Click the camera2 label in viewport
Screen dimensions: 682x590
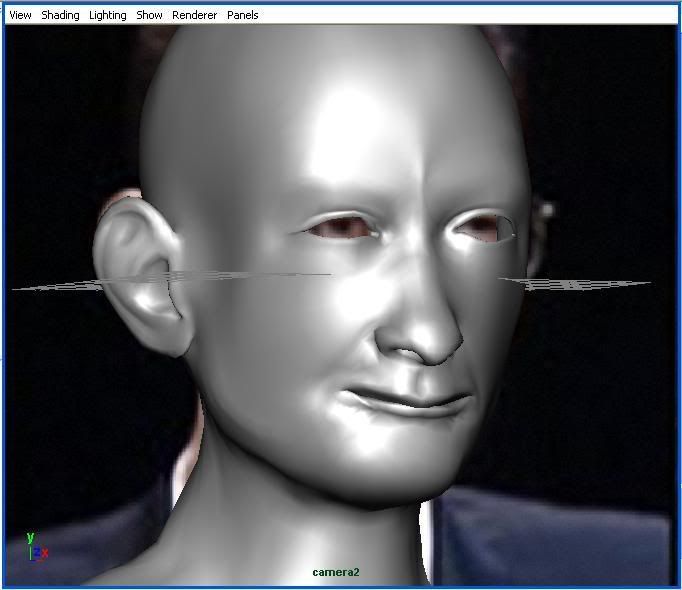pos(336,572)
